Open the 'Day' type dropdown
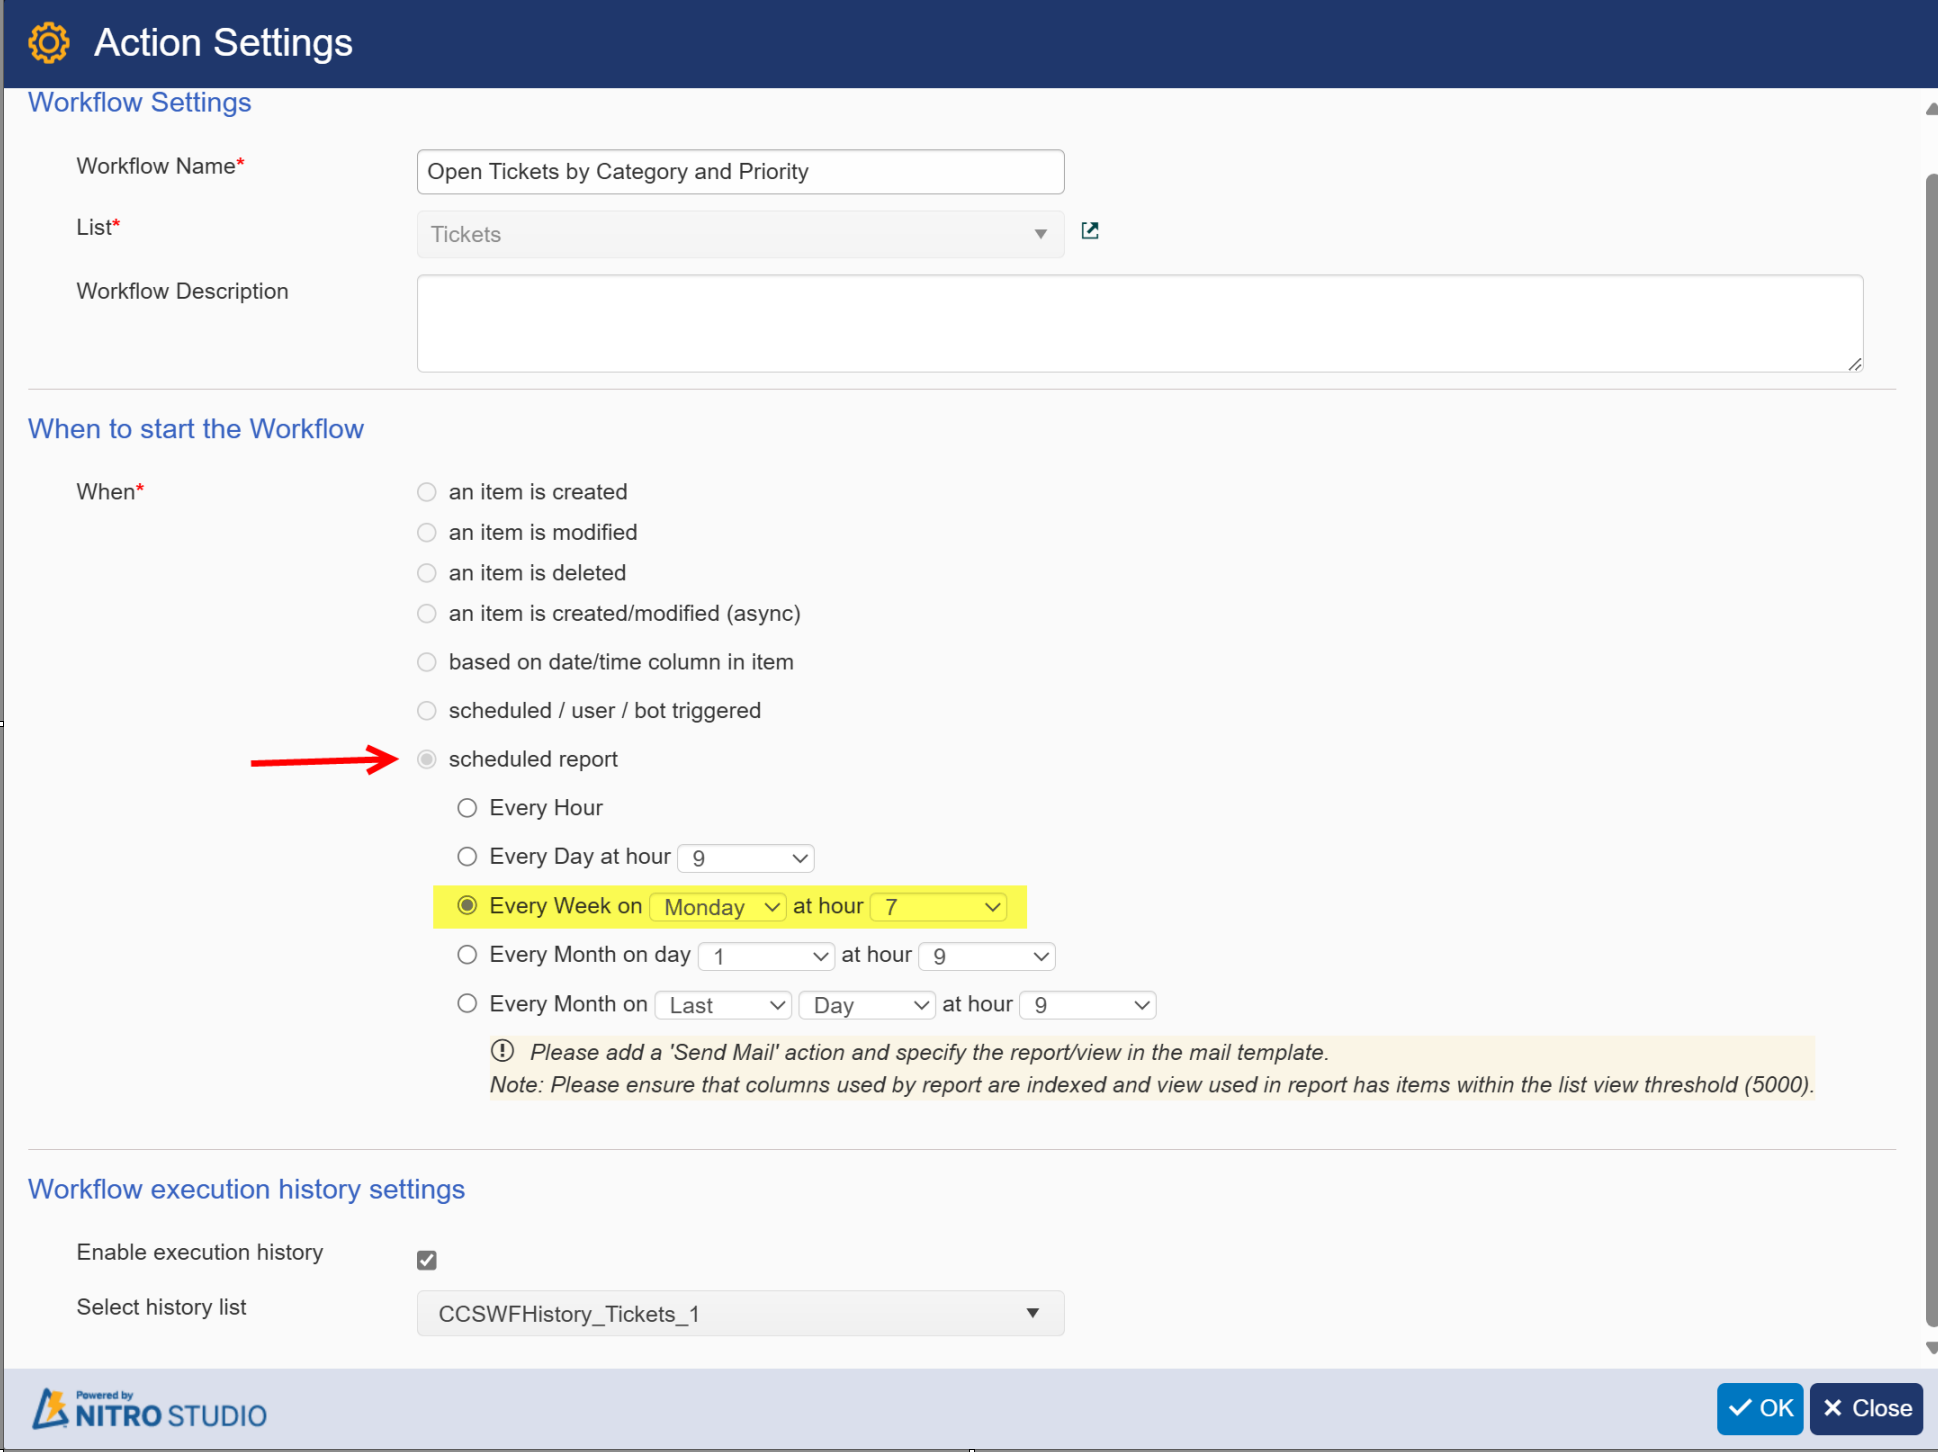This screenshot has width=1938, height=1452. click(x=867, y=1005)
